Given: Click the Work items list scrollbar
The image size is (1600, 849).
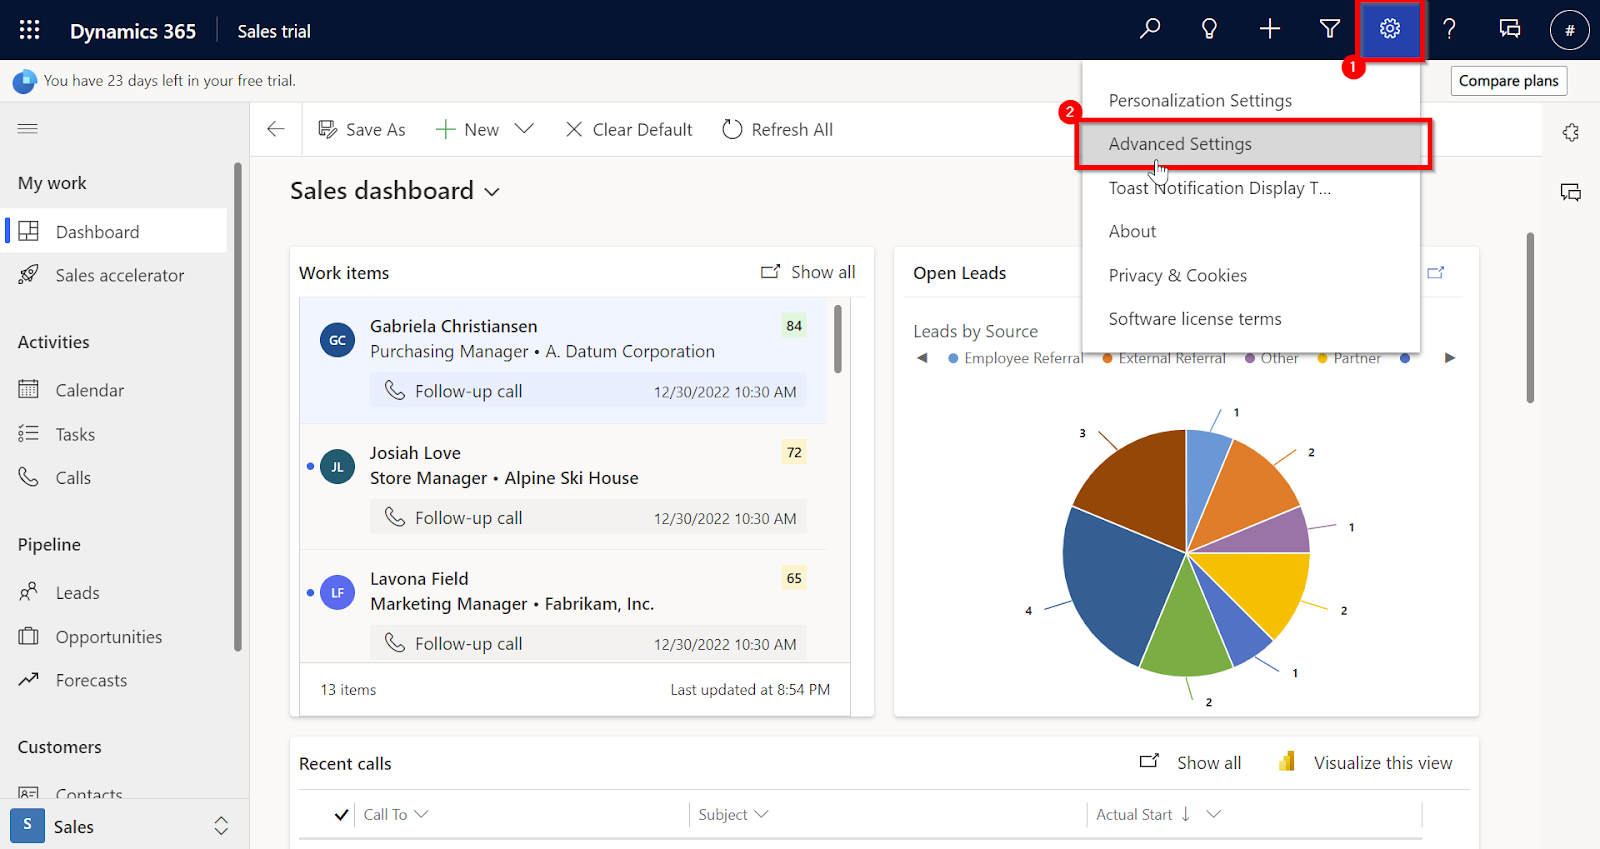Looking at the screenshot, I should [x=838, y=339].
